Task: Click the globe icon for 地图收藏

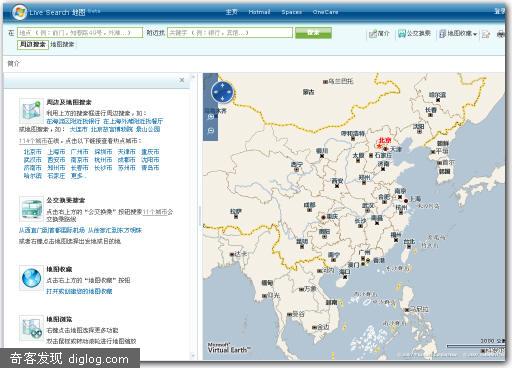Action: [31, 278]
